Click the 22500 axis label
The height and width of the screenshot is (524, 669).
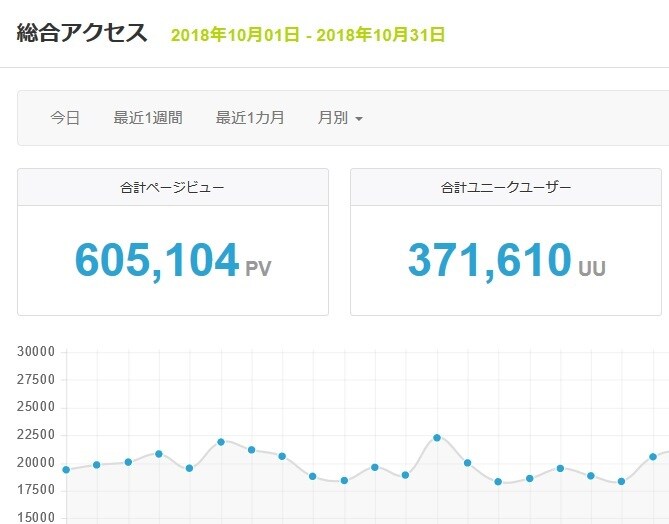click(x=36, y=435)
